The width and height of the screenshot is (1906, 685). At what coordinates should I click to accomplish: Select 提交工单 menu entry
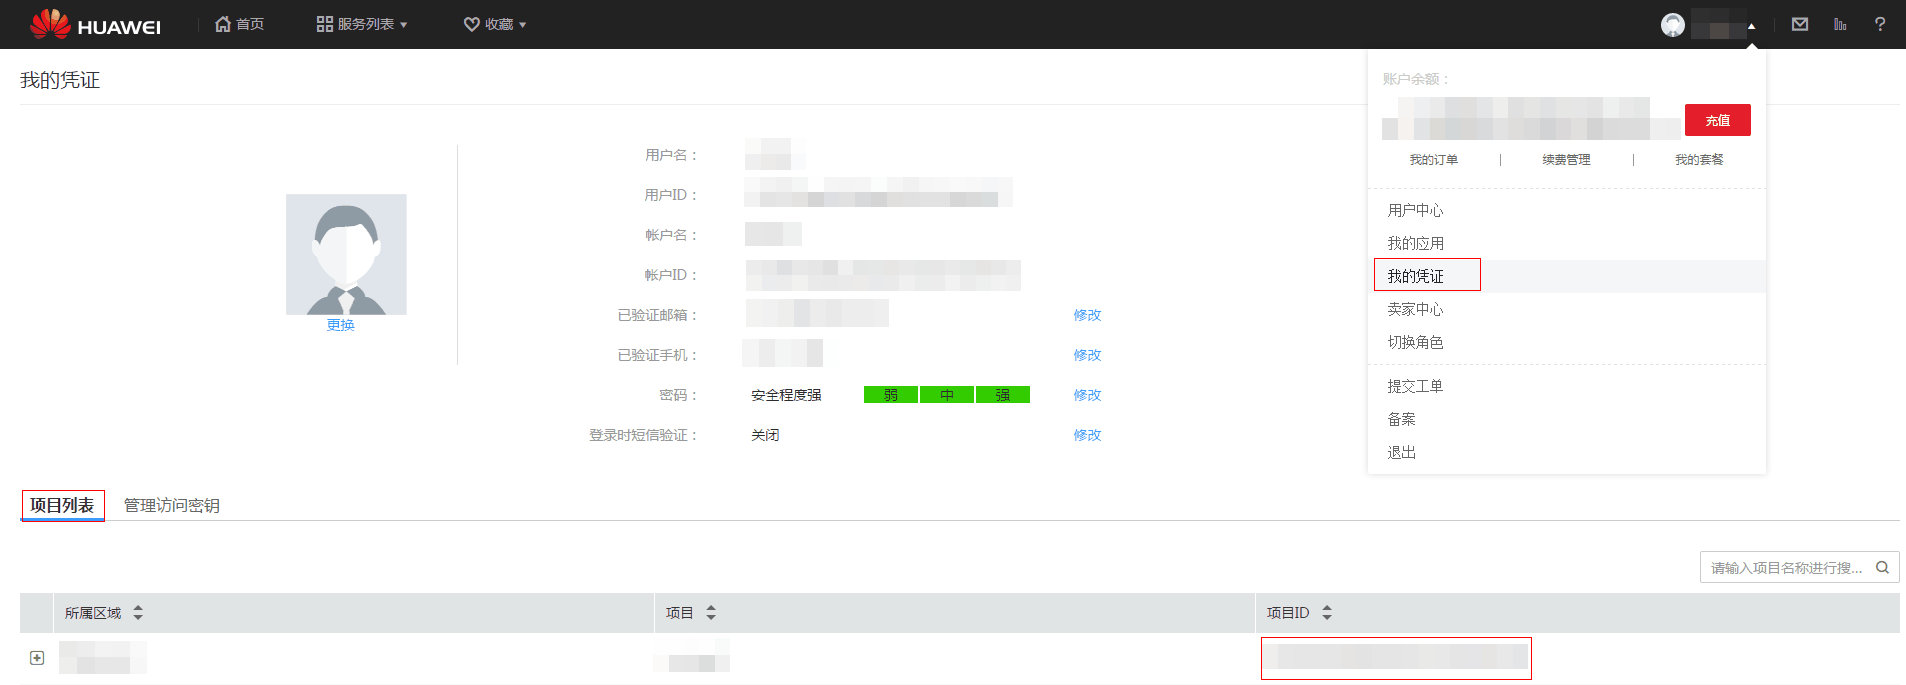pyautogui.click(x=1415, y=386)
